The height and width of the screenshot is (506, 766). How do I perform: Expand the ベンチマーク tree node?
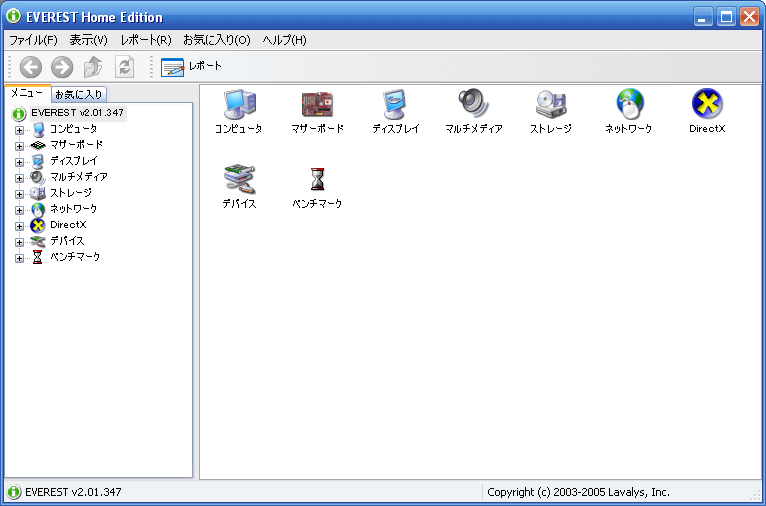(x=19, y=258)
